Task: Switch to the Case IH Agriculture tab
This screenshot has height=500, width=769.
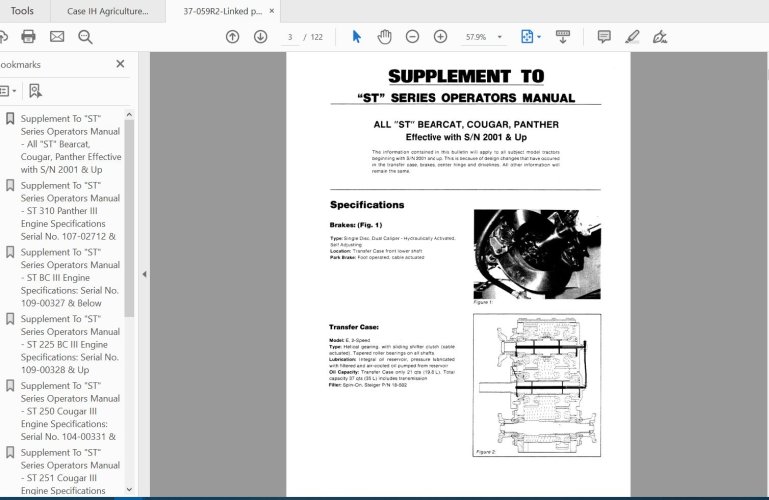Action: click(x=107, y=11)
